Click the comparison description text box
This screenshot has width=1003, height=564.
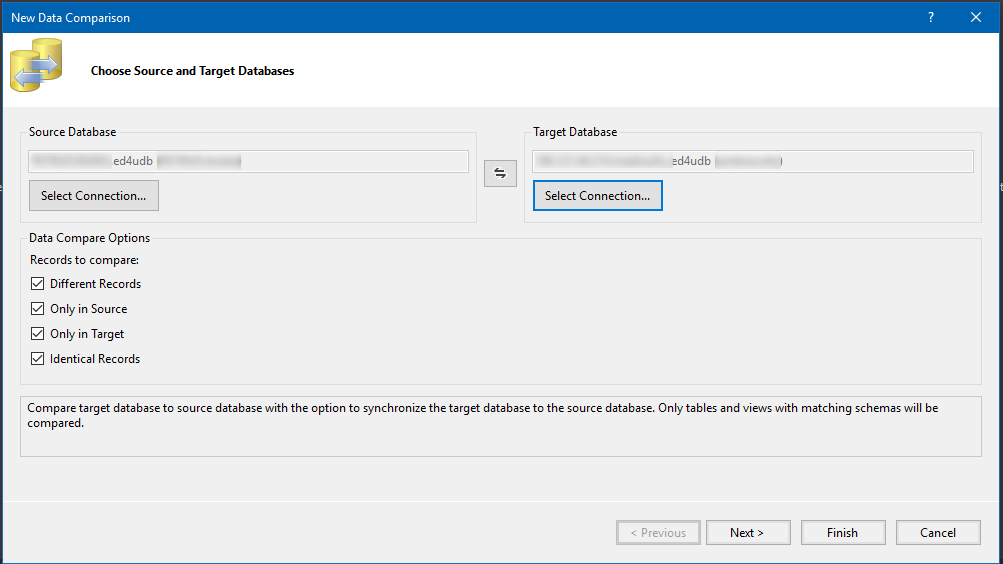tap(501, 427)
